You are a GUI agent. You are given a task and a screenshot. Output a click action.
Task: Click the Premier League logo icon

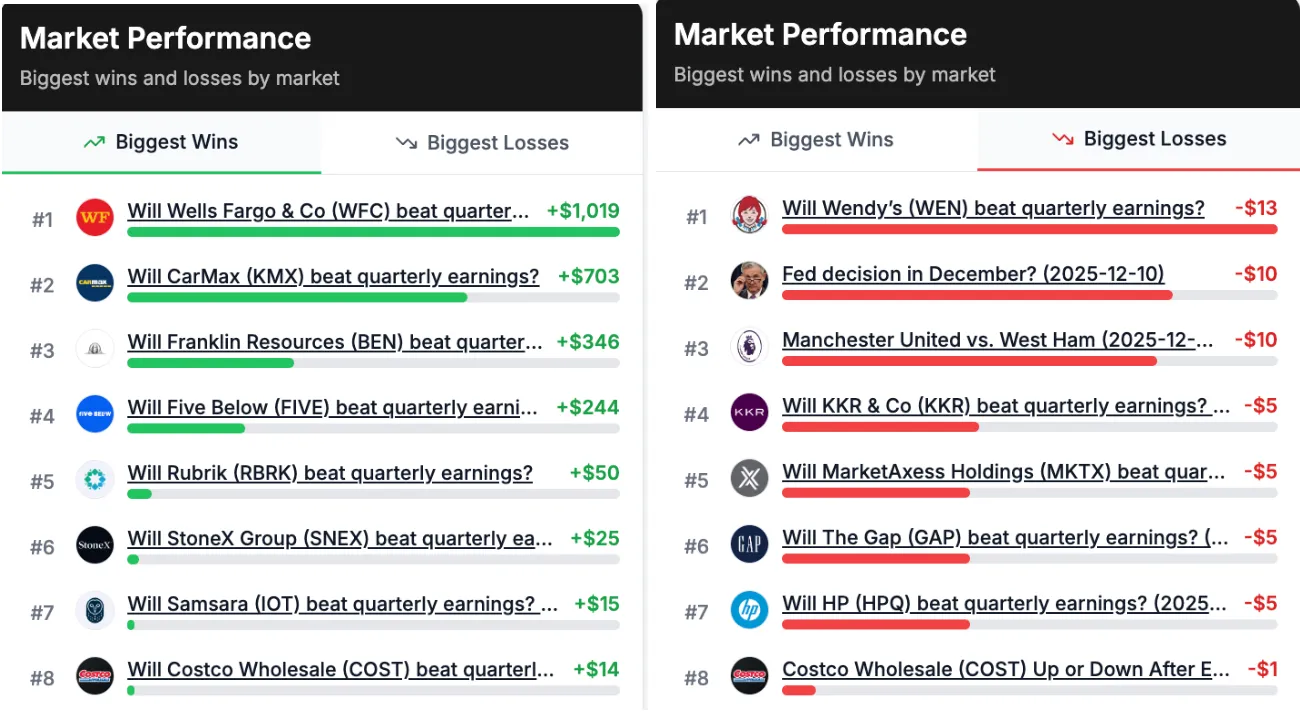pos(749,347)
